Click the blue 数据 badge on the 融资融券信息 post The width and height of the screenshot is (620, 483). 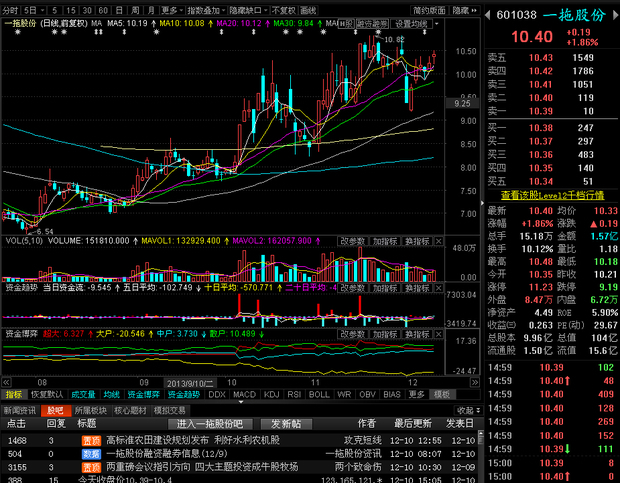pos(91,454)
